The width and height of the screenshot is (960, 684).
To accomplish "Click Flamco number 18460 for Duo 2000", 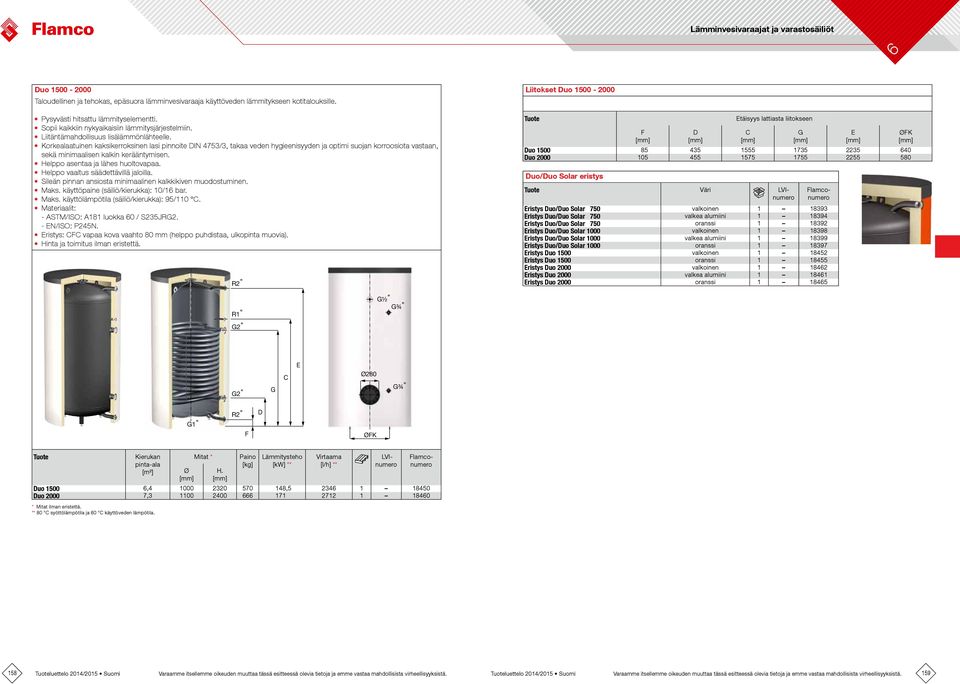I will pyautogui.click(x=421, y=496).
